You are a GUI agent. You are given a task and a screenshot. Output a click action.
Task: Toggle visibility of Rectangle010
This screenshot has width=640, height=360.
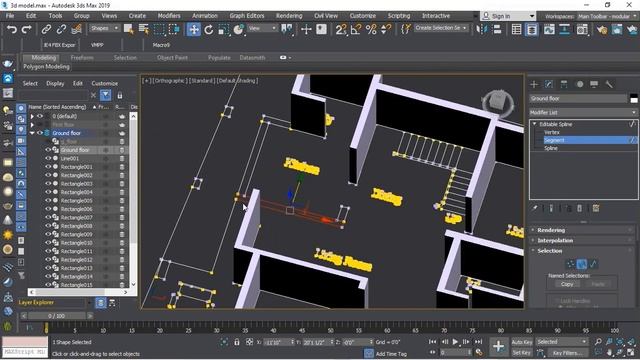[x=48, y=243]
